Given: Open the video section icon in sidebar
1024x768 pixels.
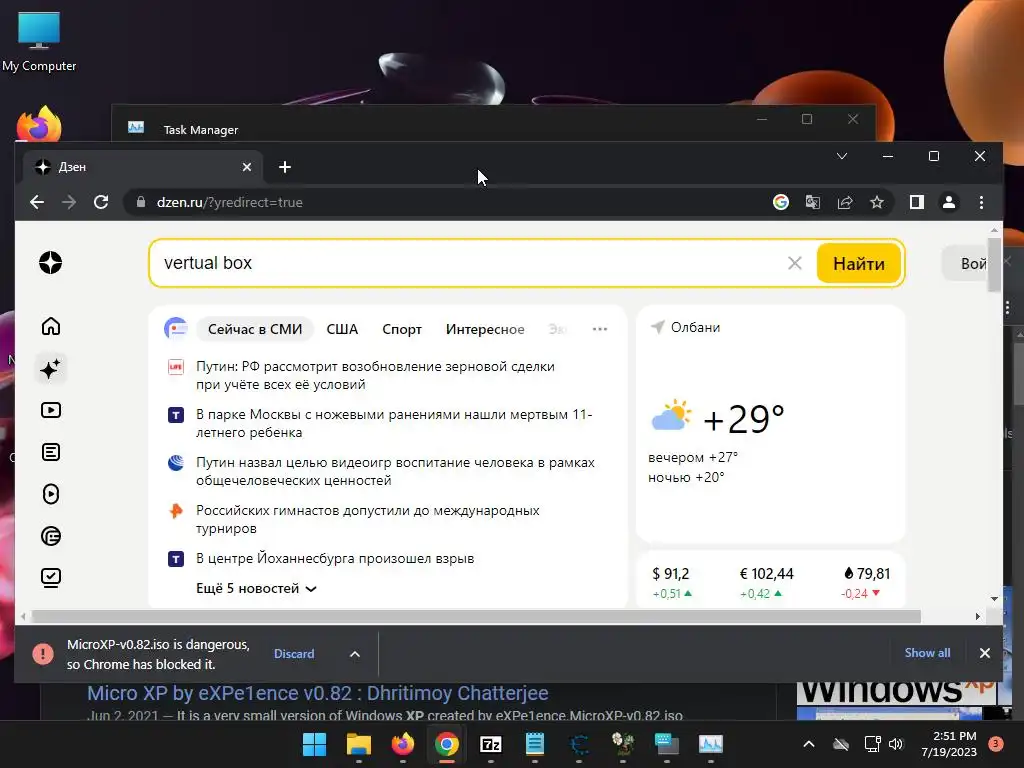Looking at the screenshot, I should 50,410.
